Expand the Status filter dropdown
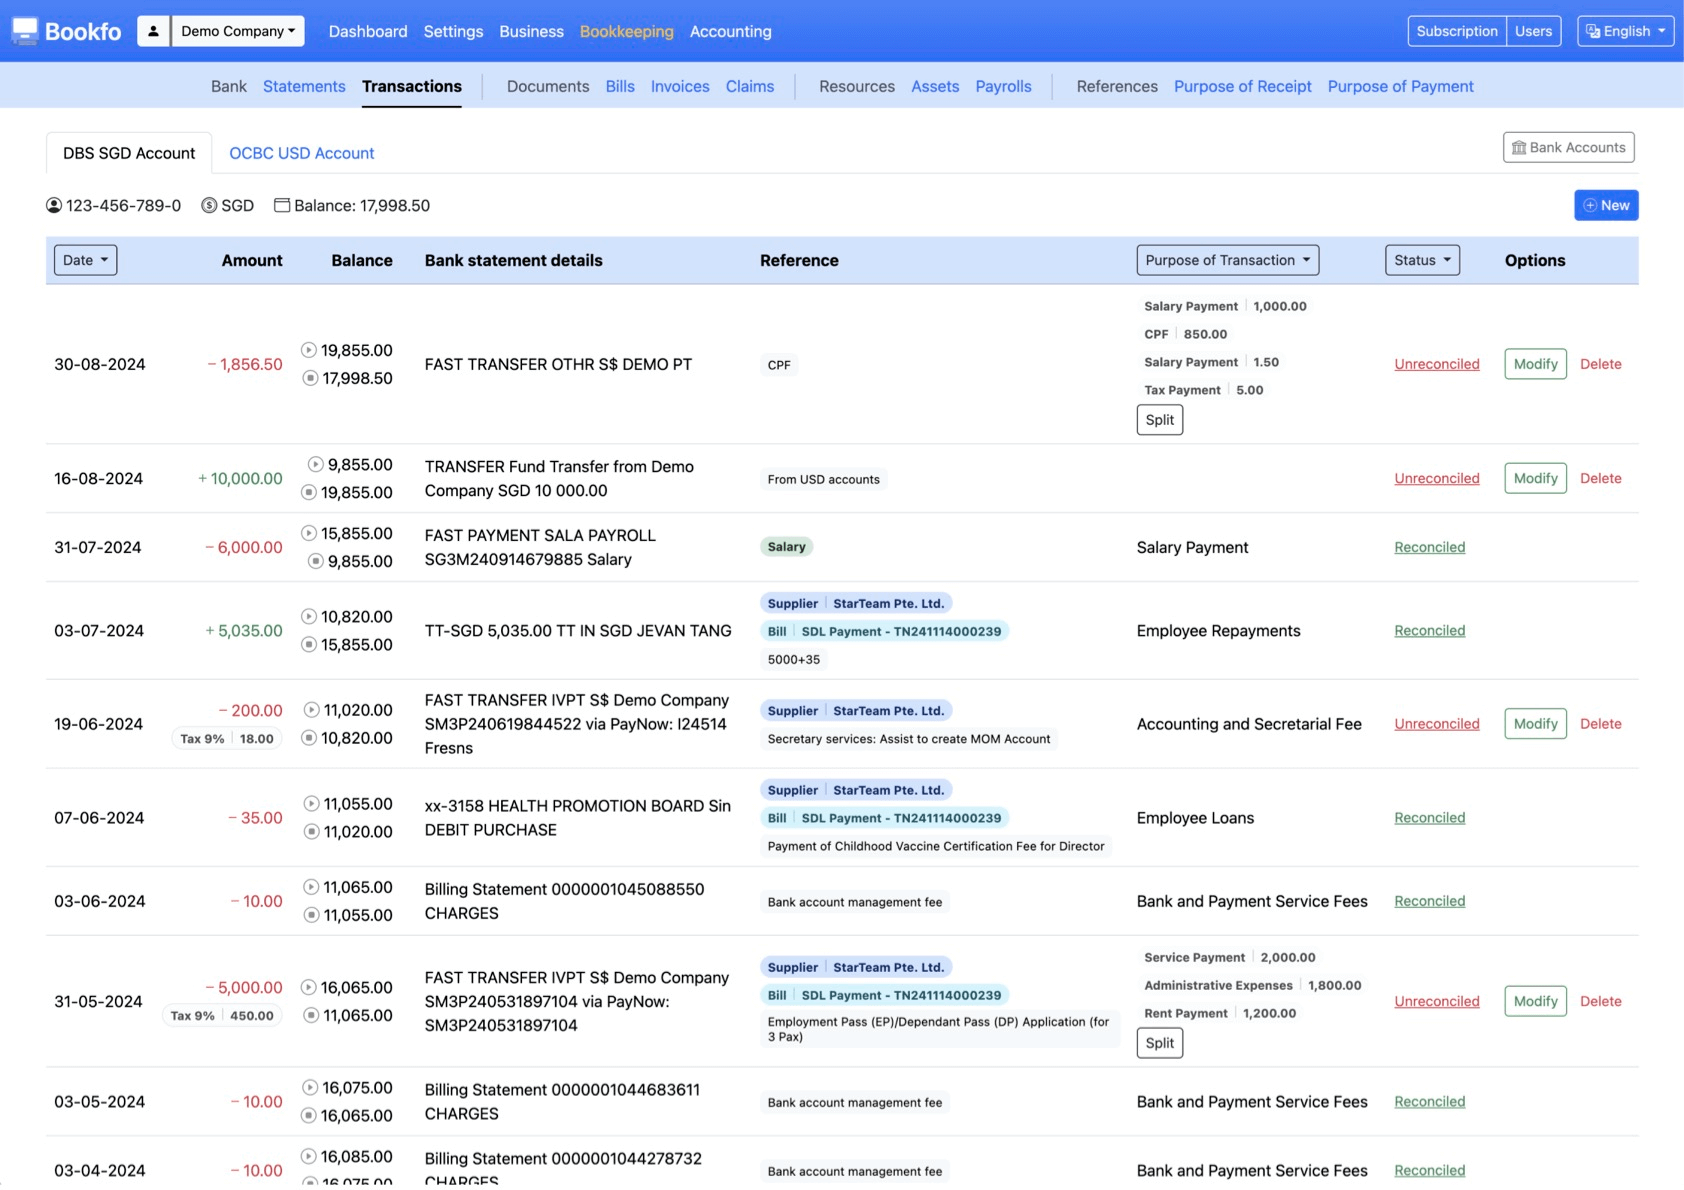 pyautogui.click(x=1421, y=260)
